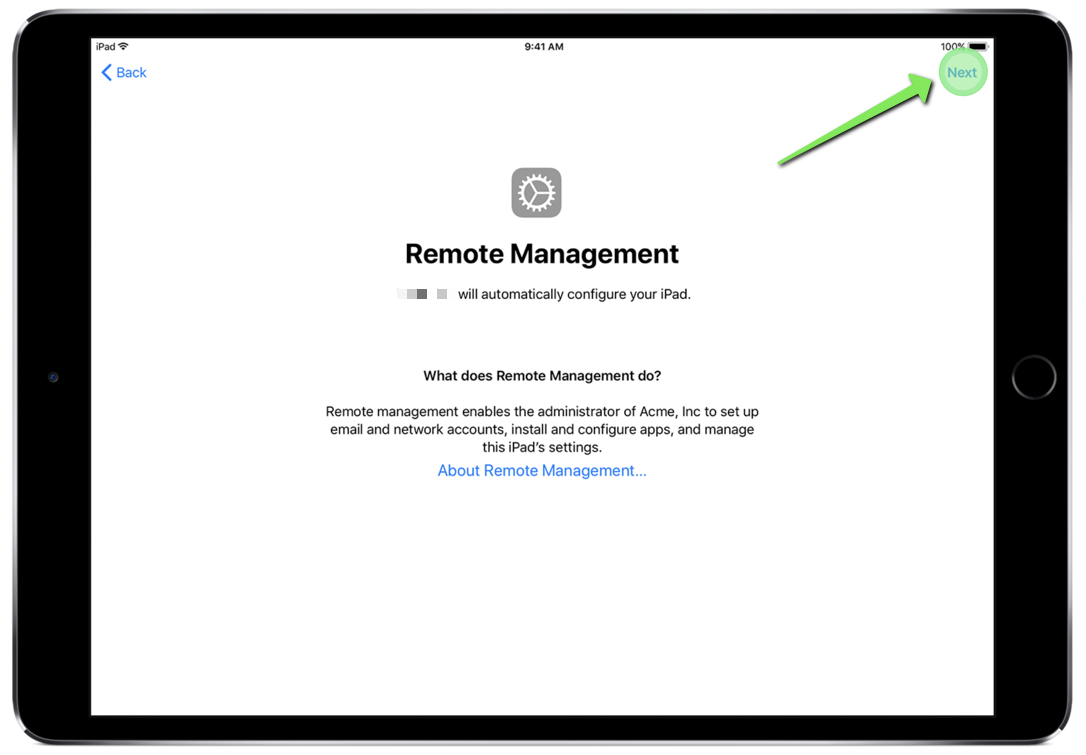The image size is (1086, 755).
Task: Tap the battery icon in status bar
Action: 977,47
